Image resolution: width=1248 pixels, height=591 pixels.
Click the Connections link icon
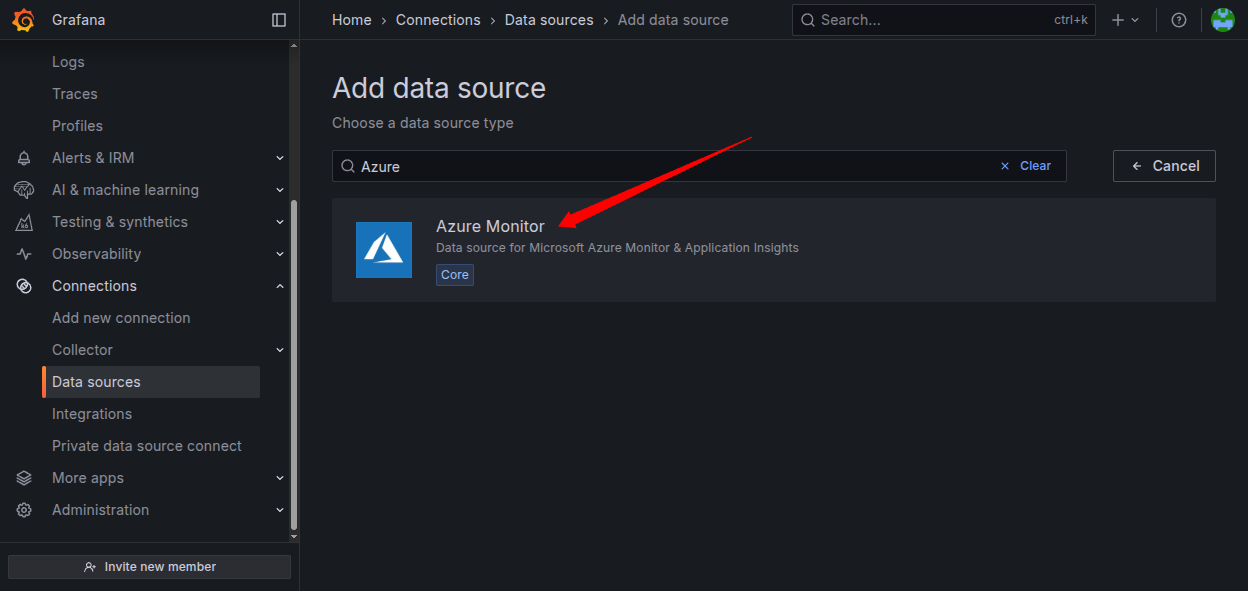pyautogui.click(x=24, y=286)
